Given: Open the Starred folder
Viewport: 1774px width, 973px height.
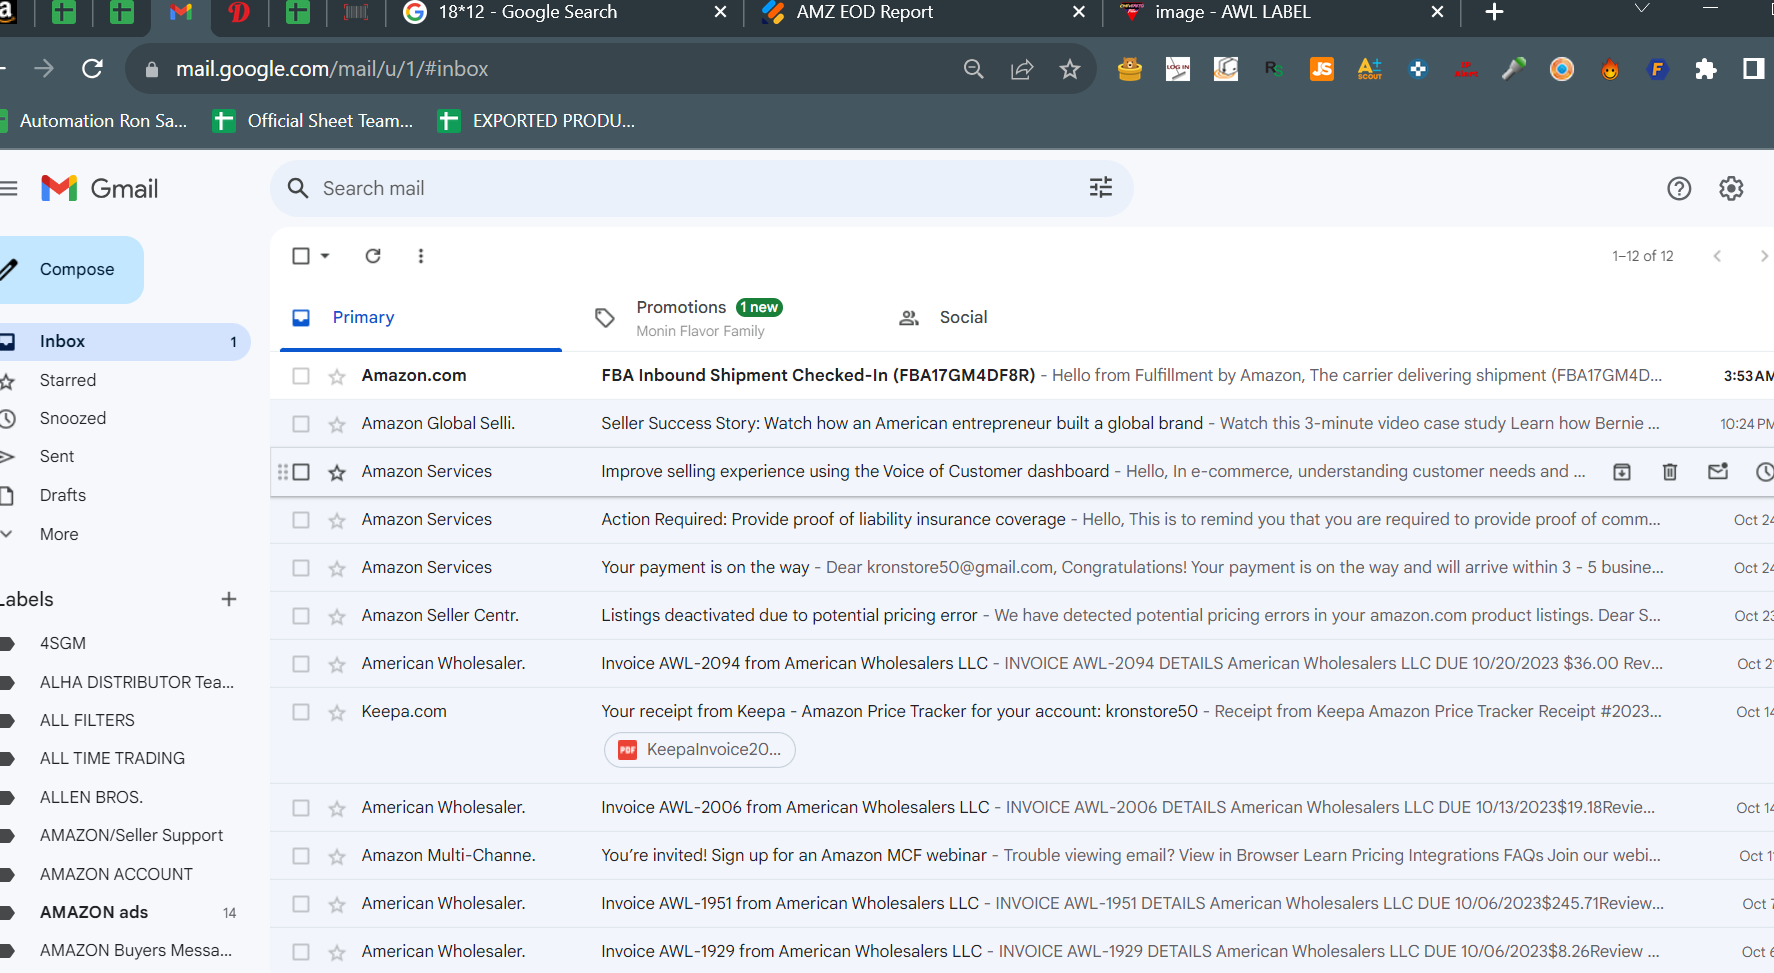Looking at the screenshot, I should point(68,380).
